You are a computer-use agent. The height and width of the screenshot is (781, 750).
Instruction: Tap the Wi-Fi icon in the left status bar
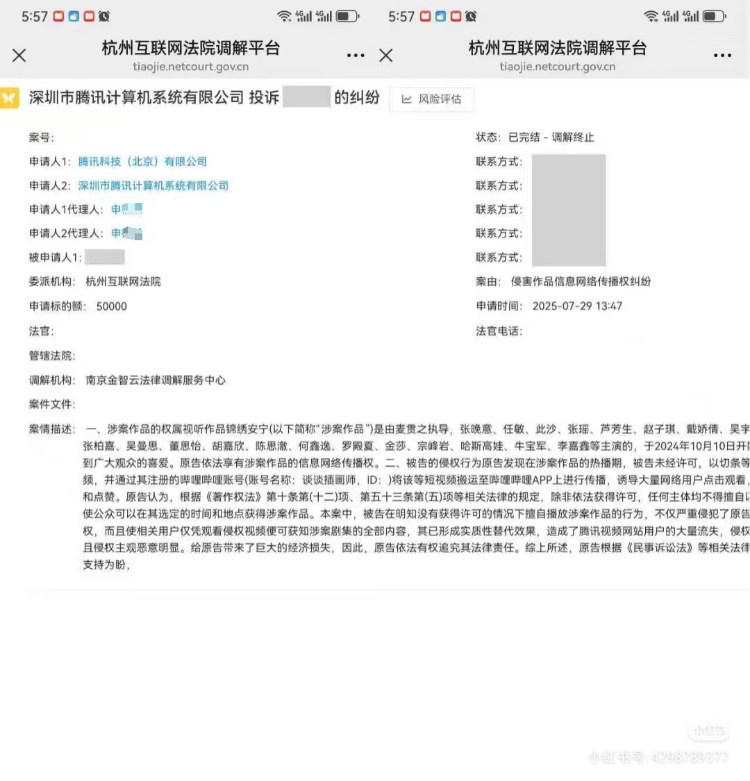[284, 17]
